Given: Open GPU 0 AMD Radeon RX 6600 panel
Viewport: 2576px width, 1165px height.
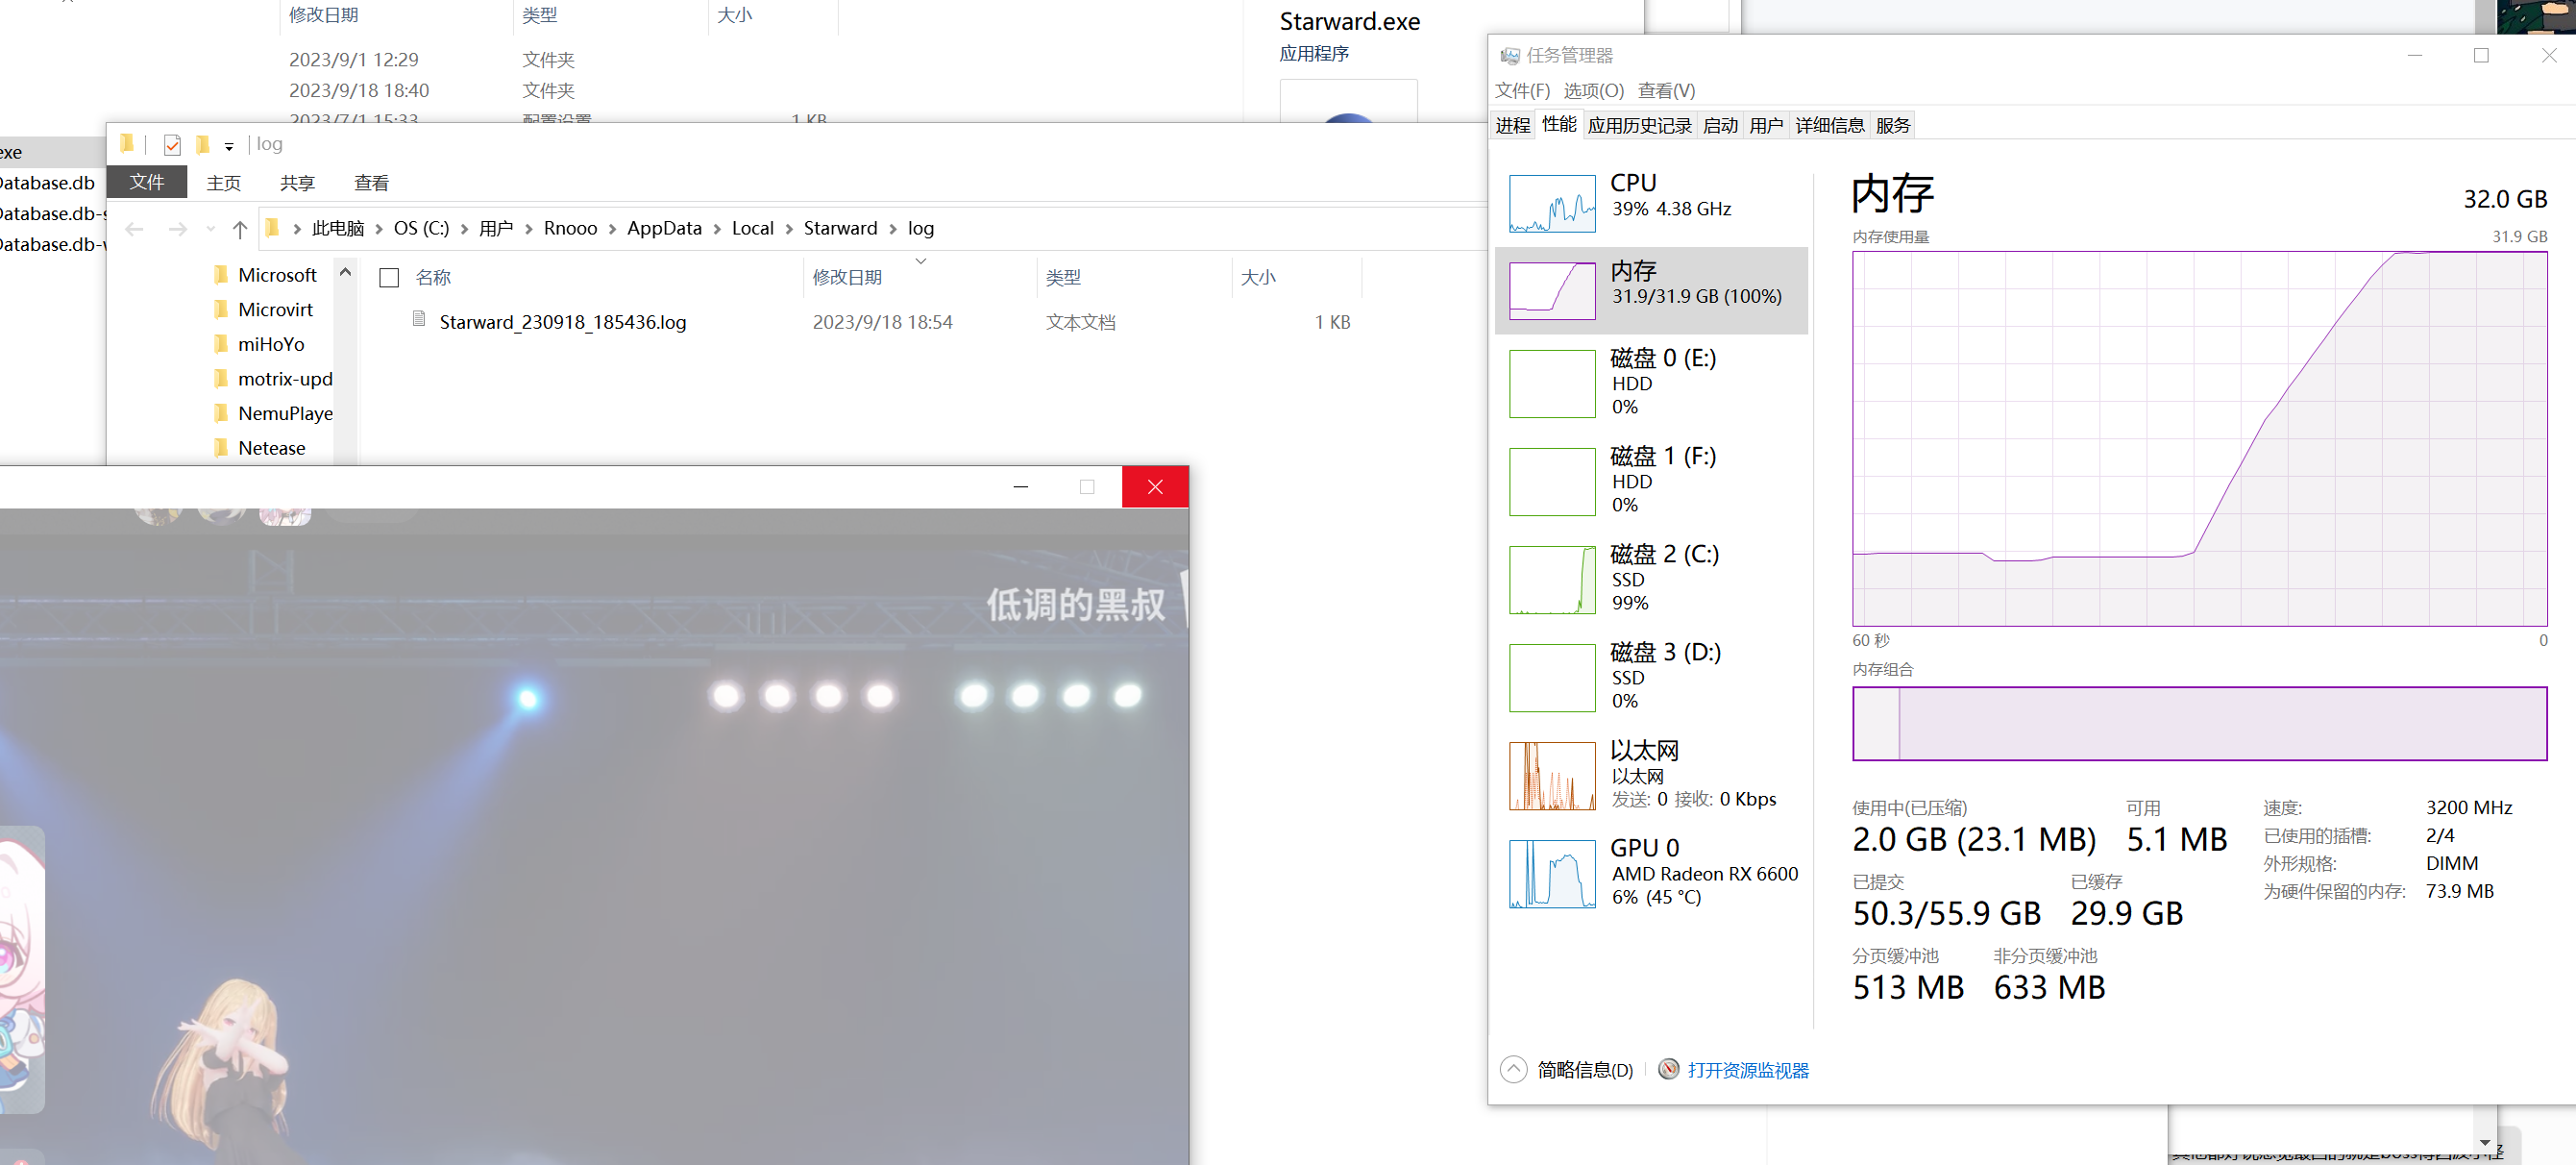Looking at the screenshot, I should point(1650,872).
